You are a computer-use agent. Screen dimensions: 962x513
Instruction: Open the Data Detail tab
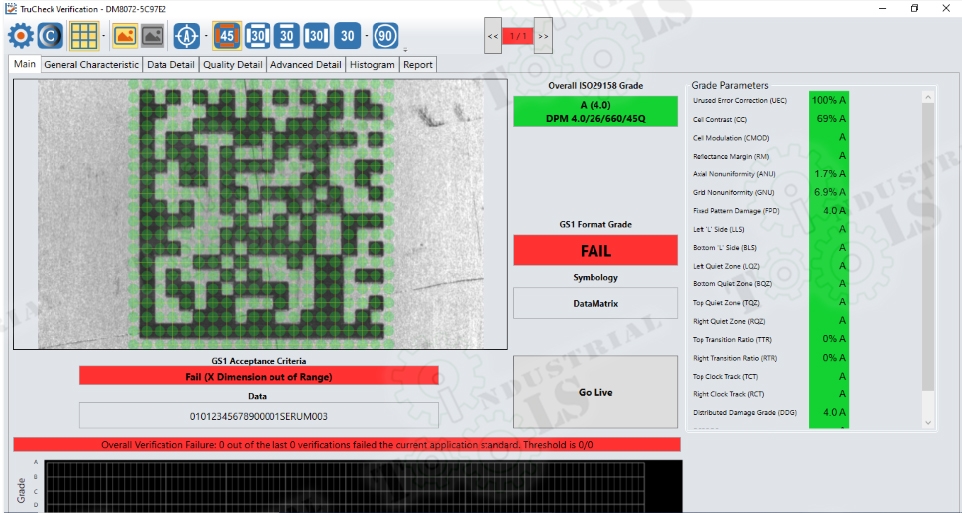171,64
